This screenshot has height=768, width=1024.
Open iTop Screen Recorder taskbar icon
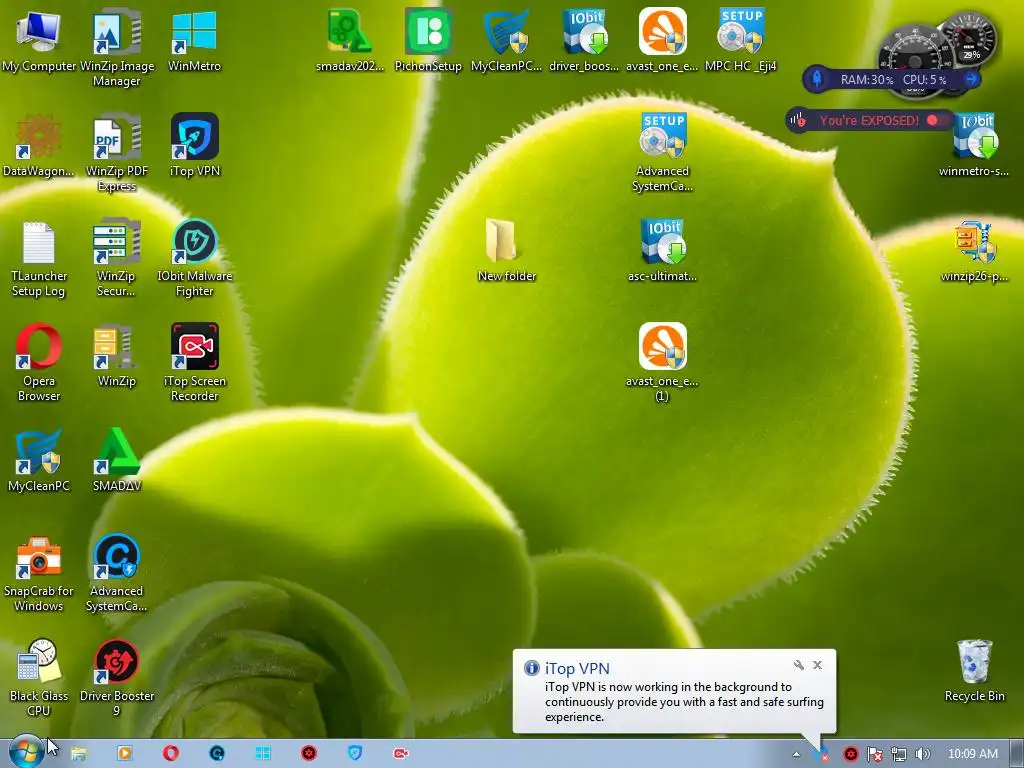(401, 754)
